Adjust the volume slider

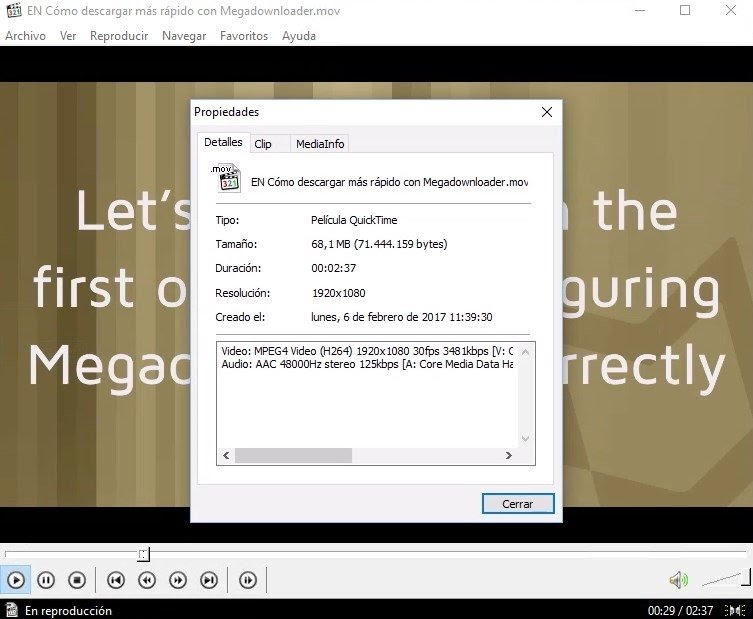(726, 578)
